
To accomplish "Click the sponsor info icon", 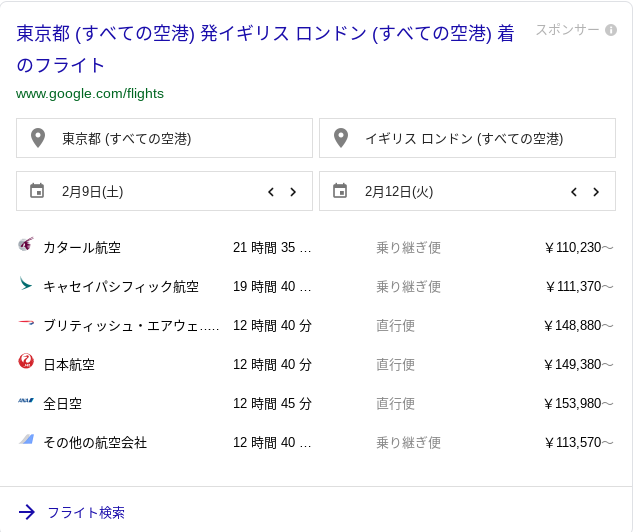I will point(610,30).
